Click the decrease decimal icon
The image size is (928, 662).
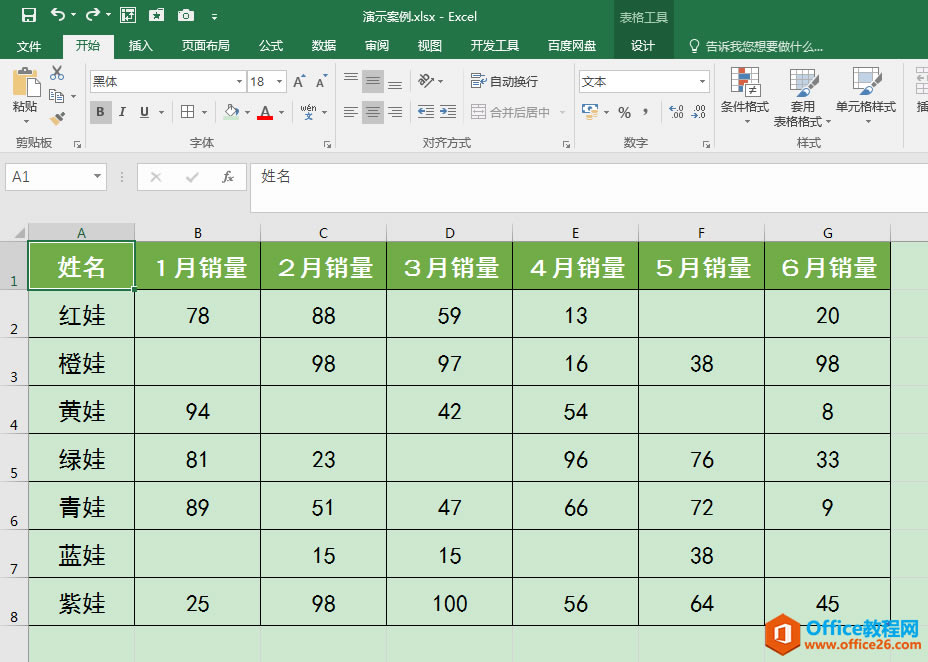[698, 112]
